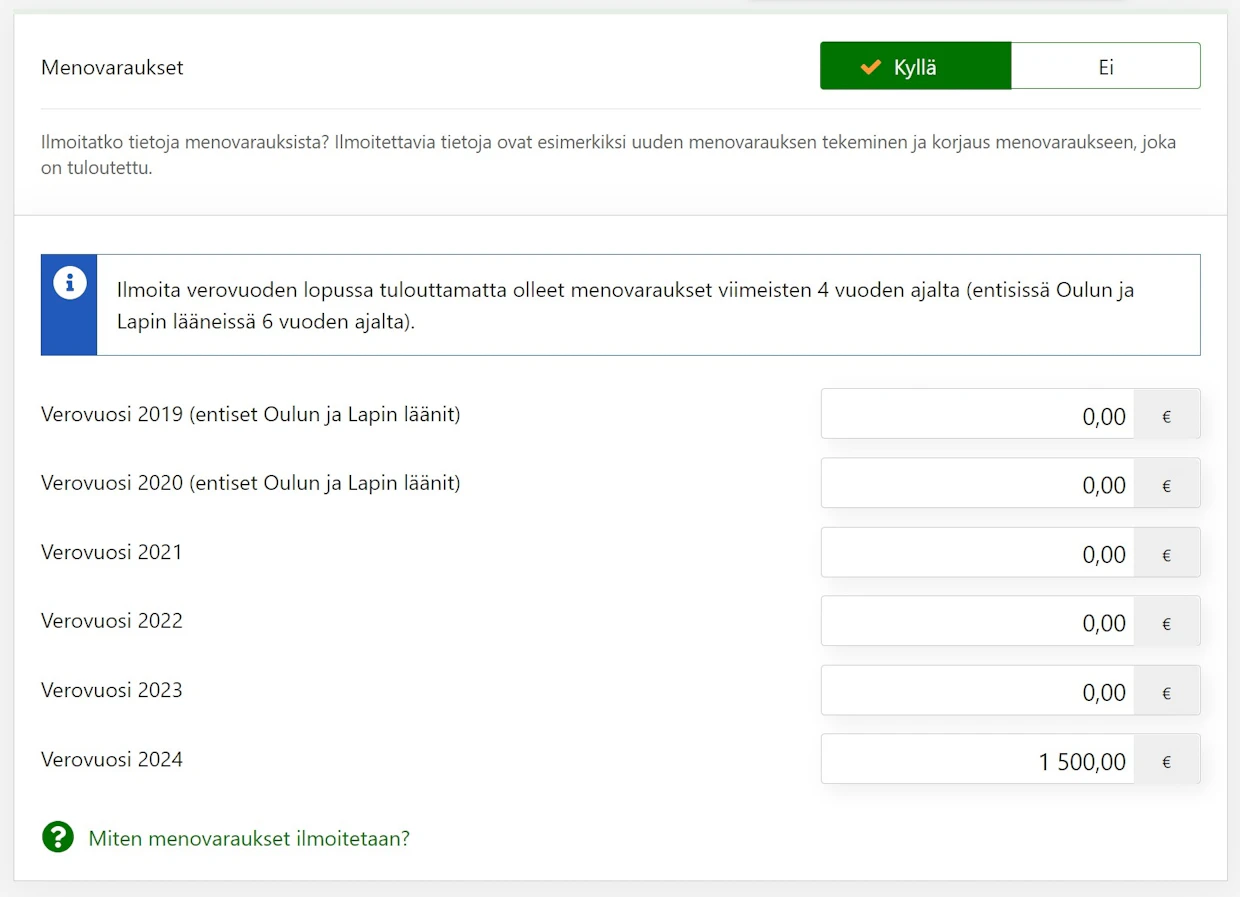1240x897 pixels.
Task: Click the green question mark help icon
Action: click(x=58, y=837)
